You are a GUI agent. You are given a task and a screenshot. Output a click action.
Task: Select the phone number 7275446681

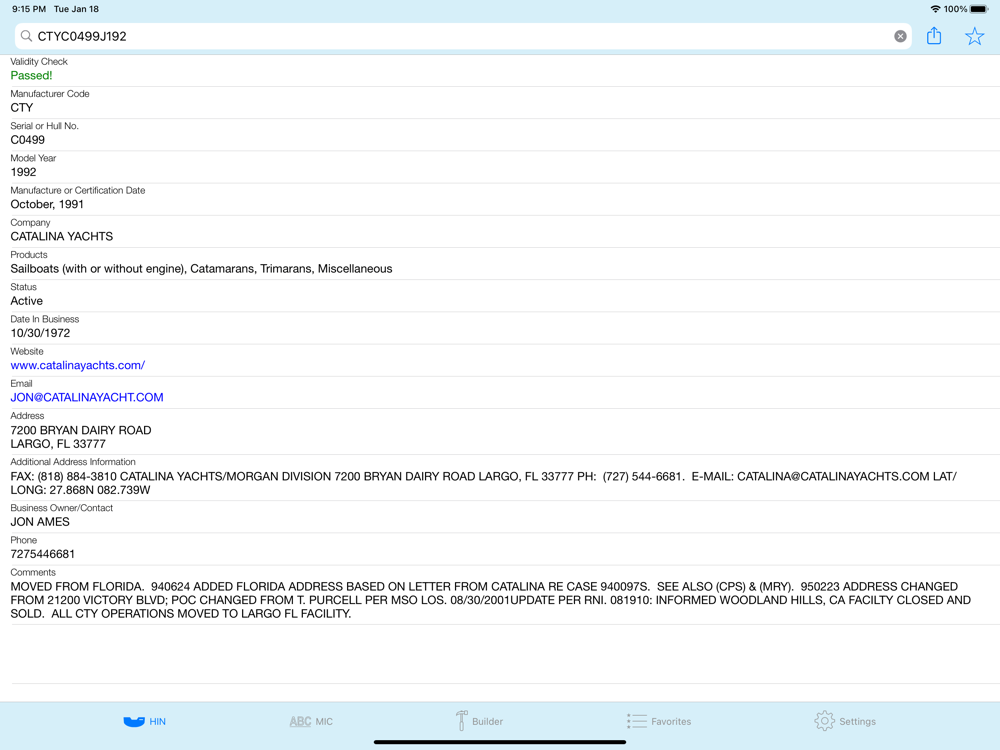tap(43, 554)
